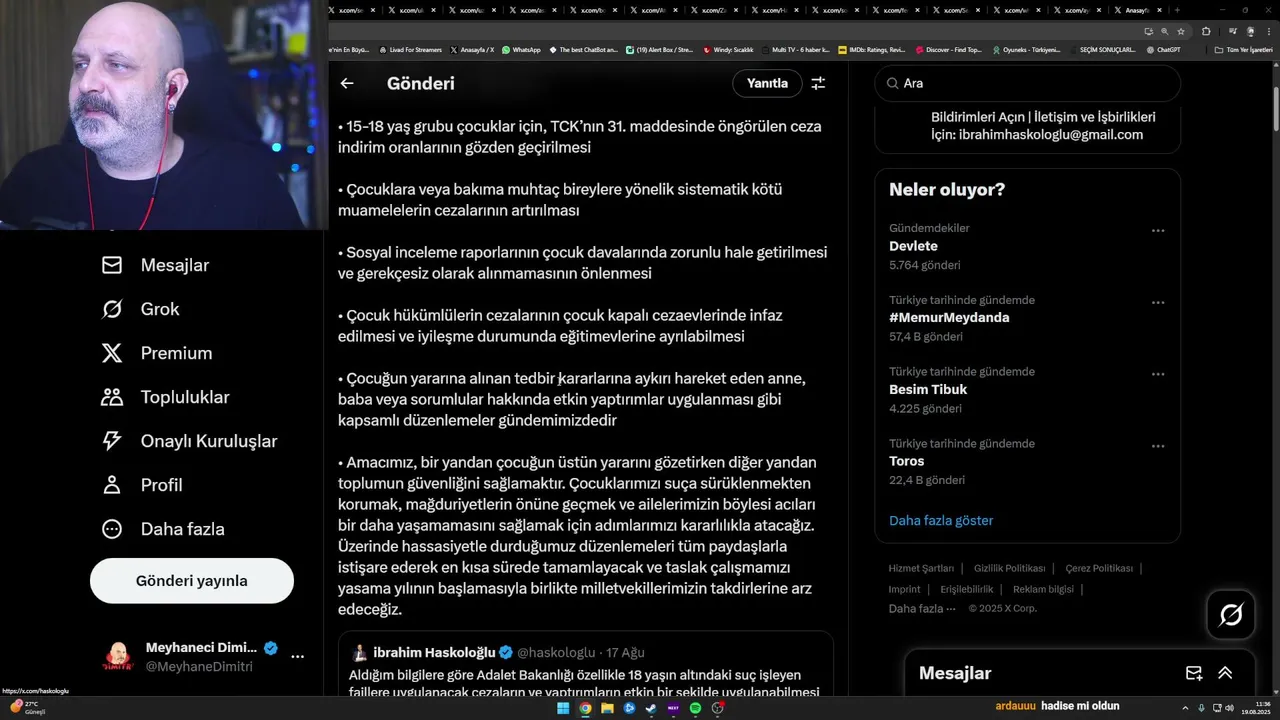Open more options for the Toros trend

click(x=1158, y=447)
